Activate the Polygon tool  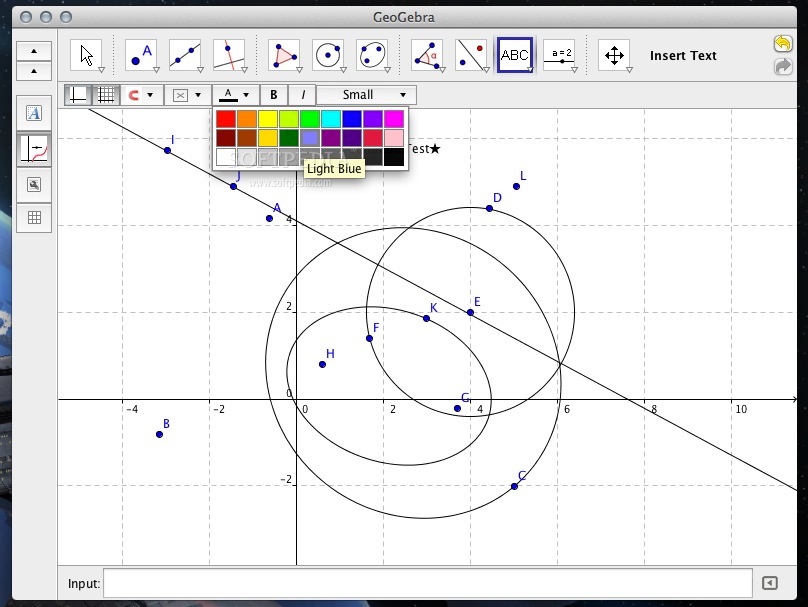point(283,55)
